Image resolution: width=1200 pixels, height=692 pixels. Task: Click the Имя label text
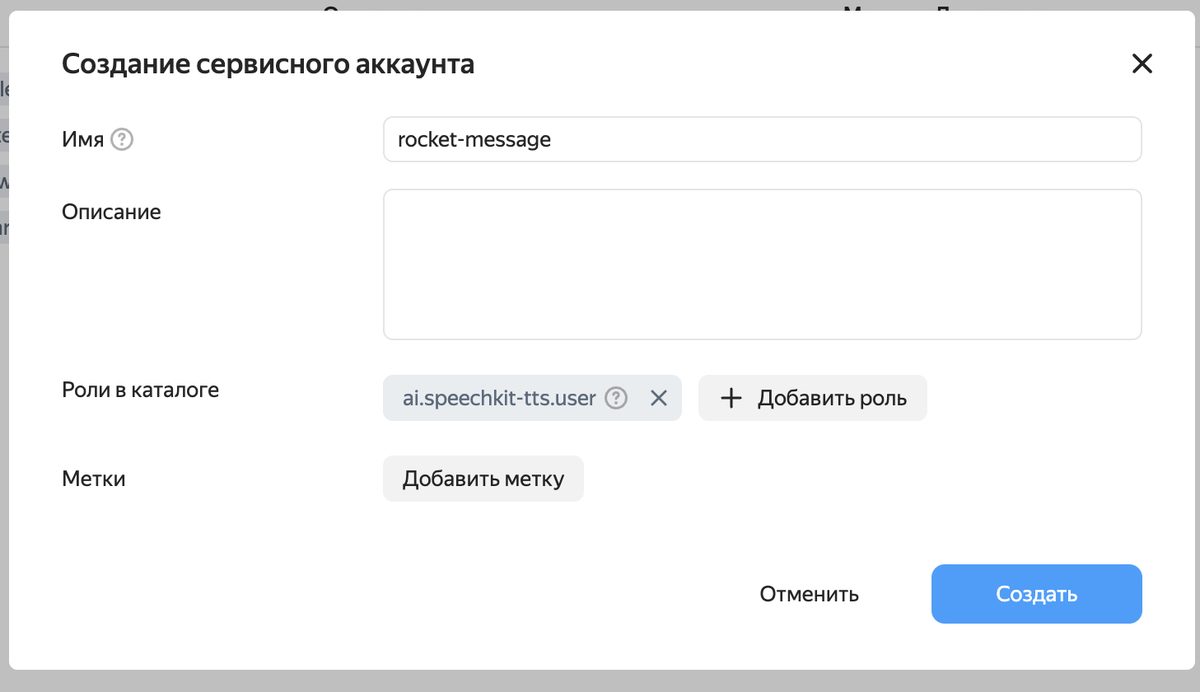pyautogui.click(x=83, y=140)
